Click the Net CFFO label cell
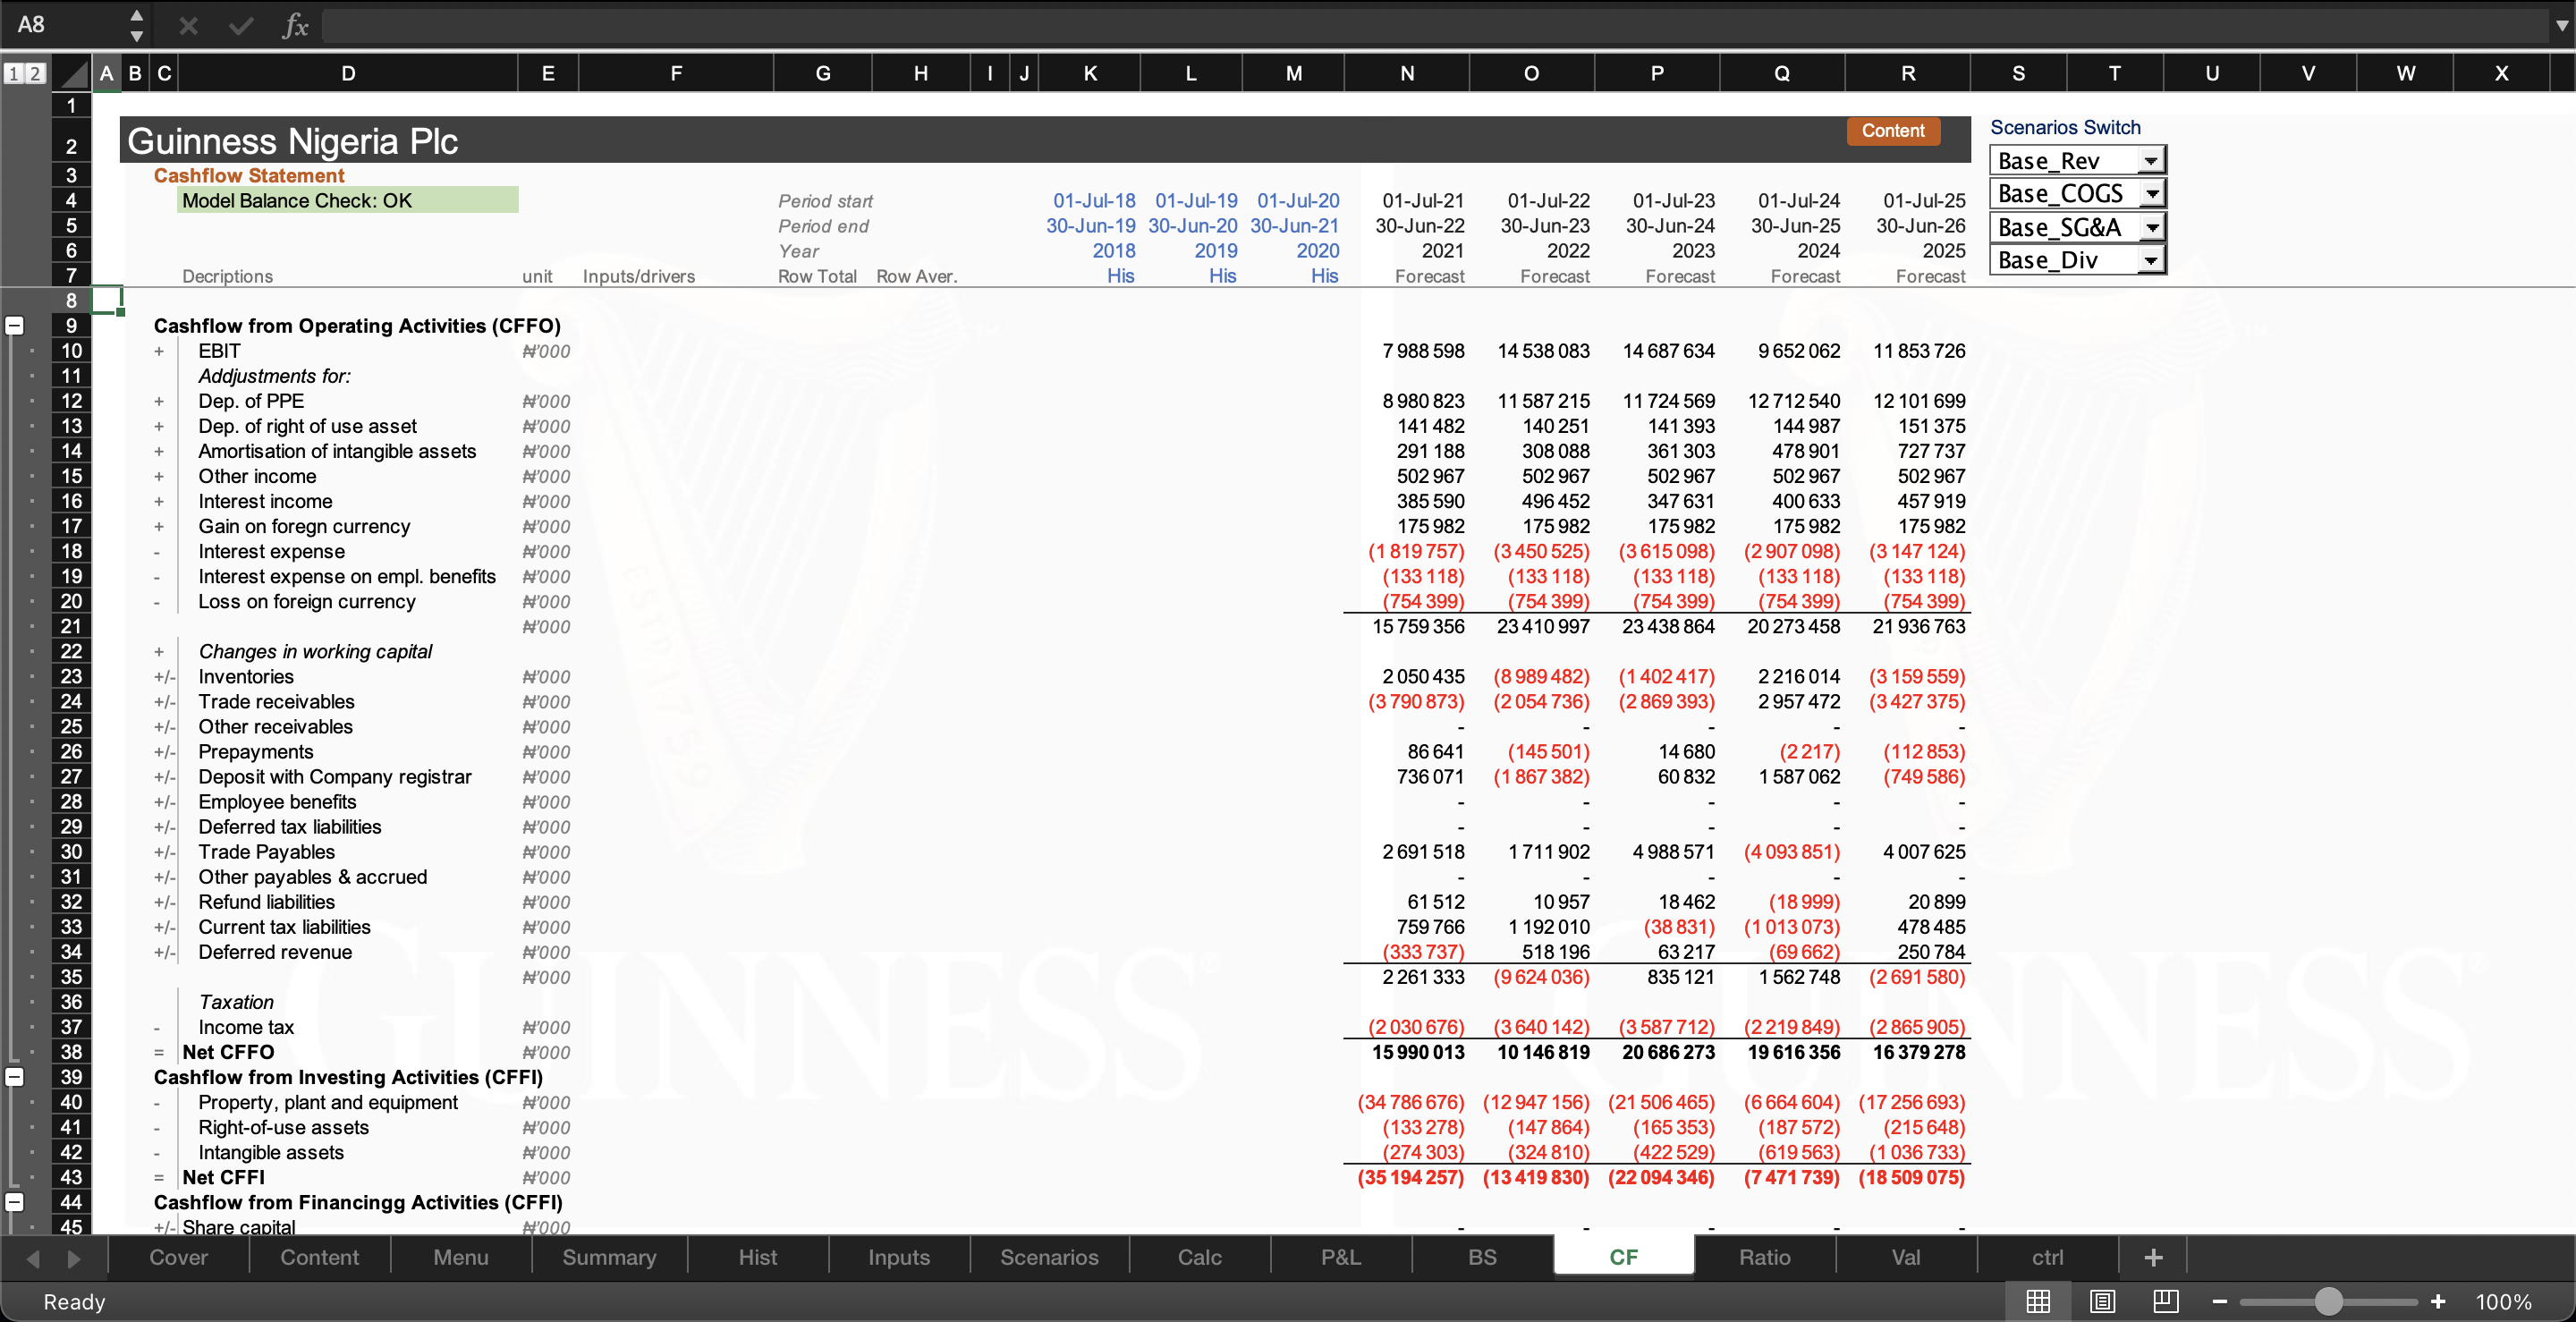The image size is (2576, 1322). click(228, 1052)
